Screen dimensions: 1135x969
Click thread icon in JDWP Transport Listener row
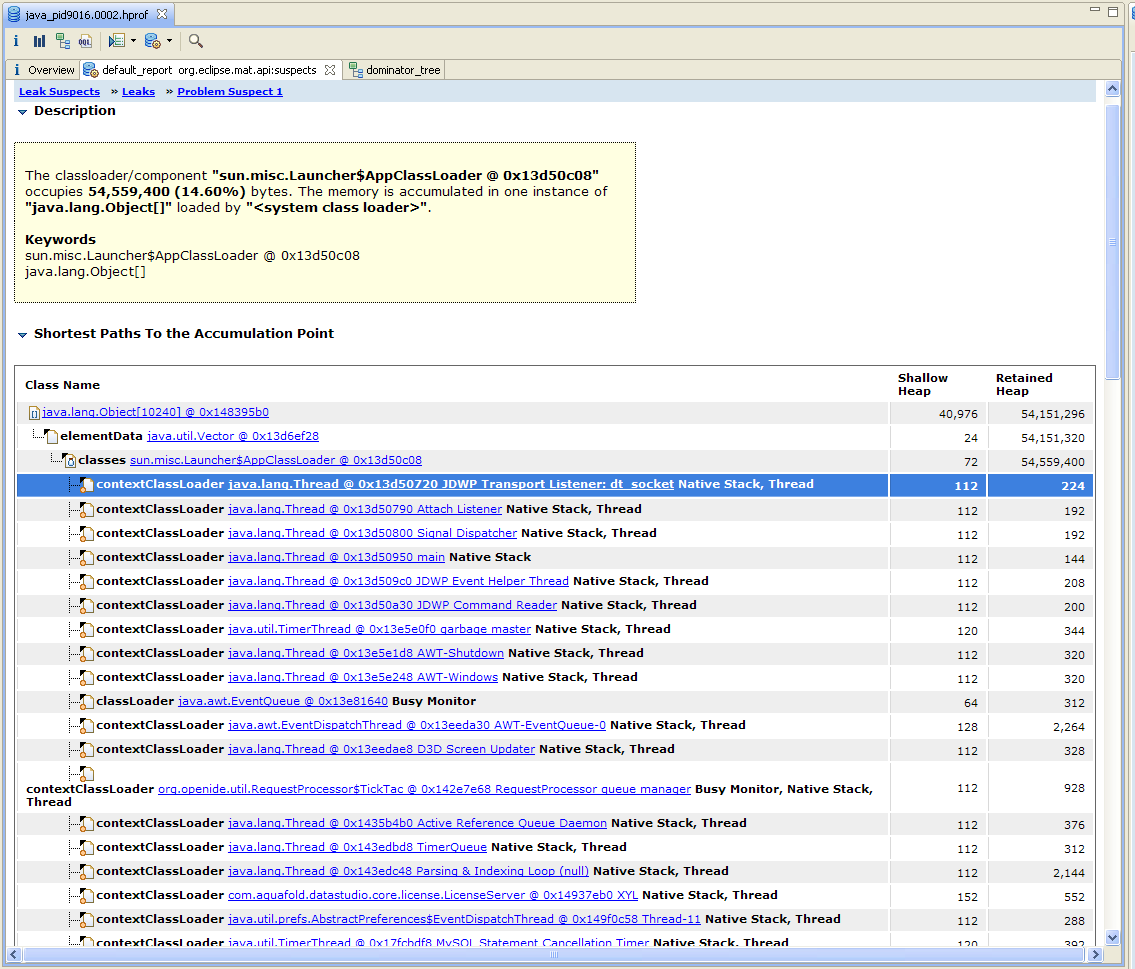click(87, 485)
